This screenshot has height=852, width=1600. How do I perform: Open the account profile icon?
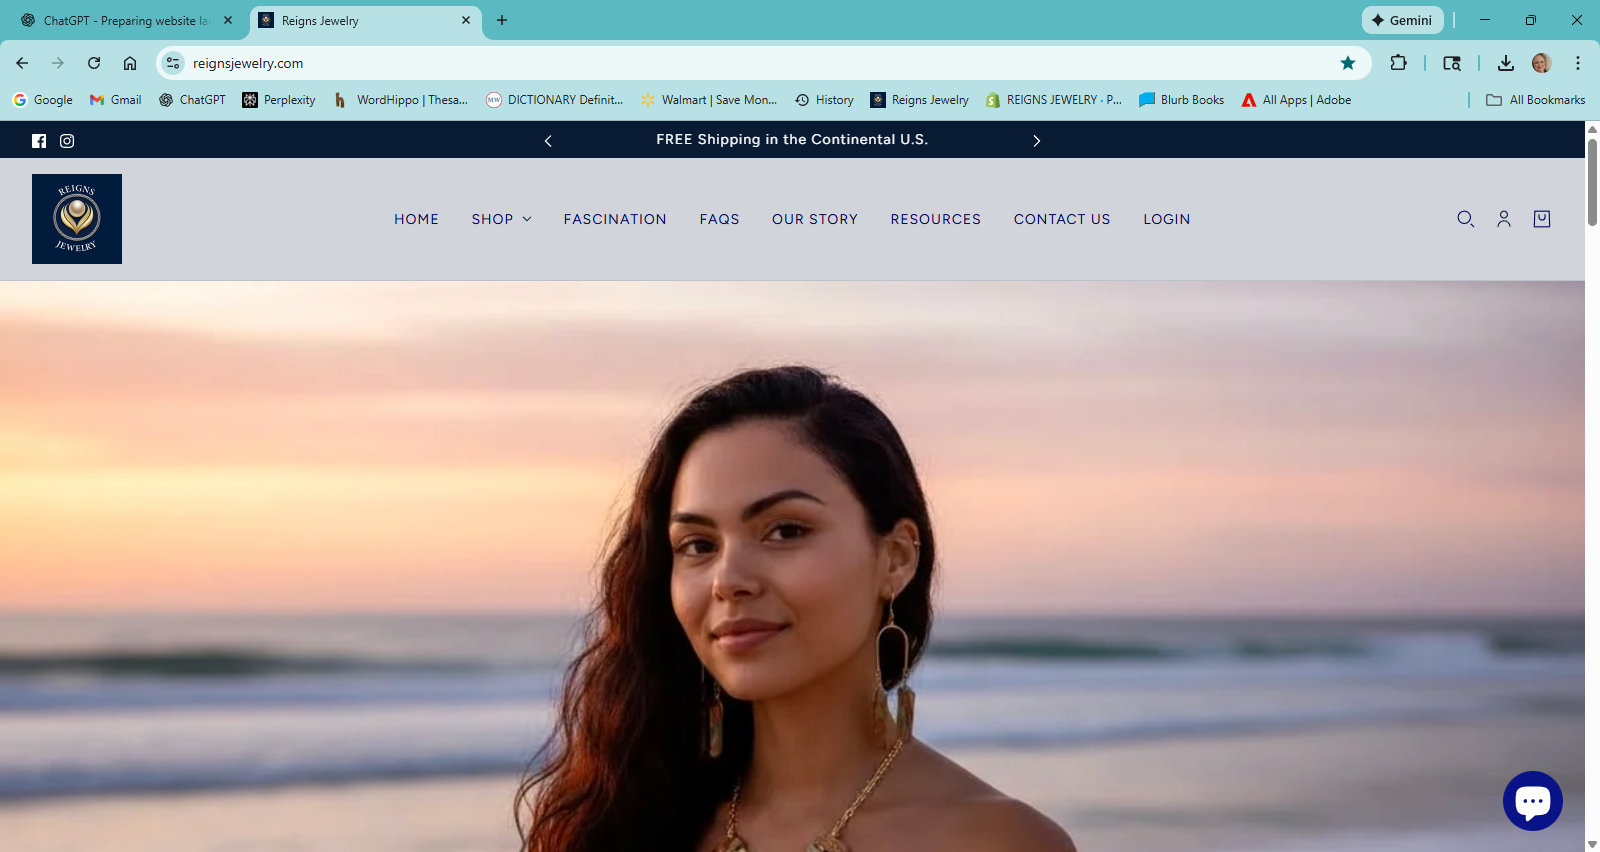click(x=1503, y=219)
